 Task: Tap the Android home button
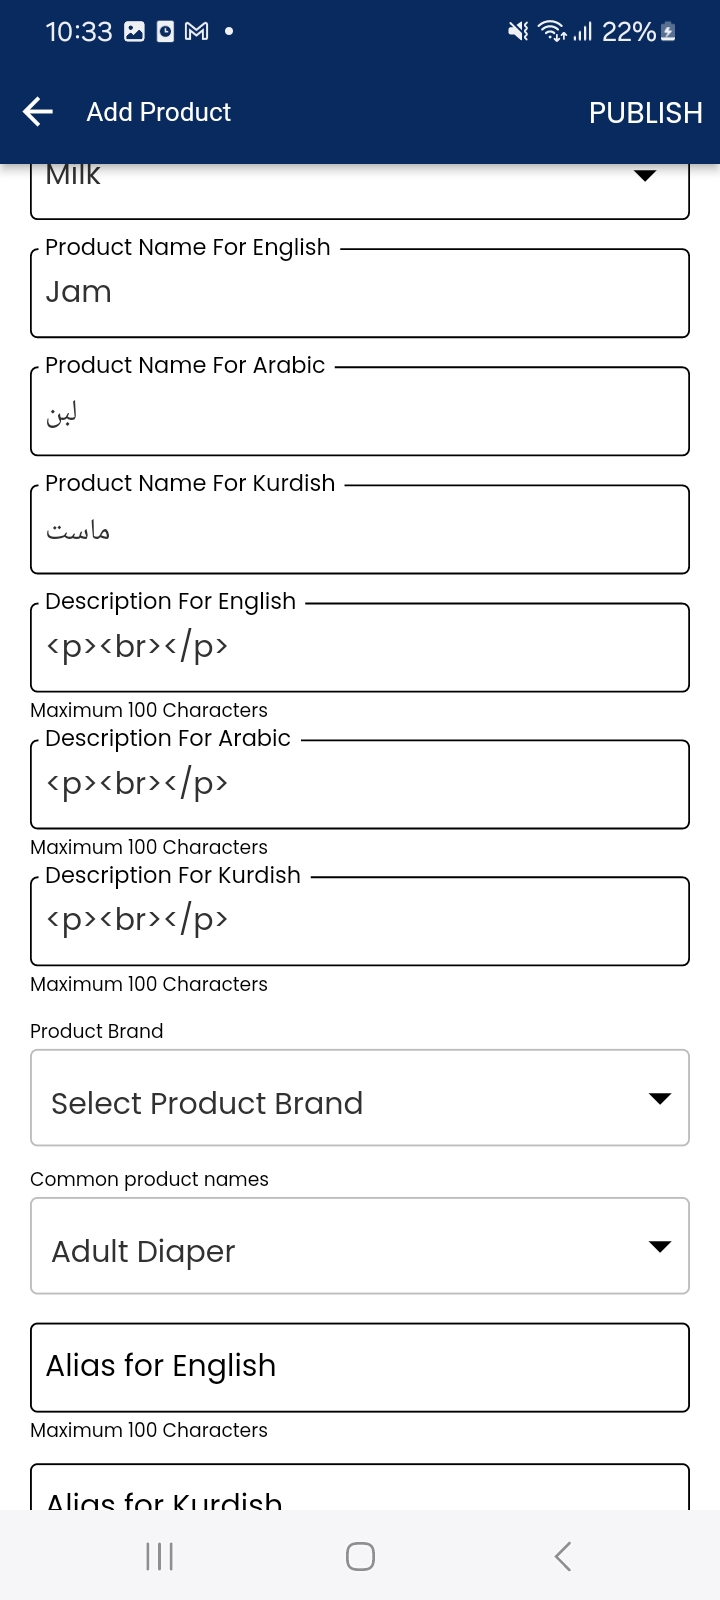[x=360, y=1556]
